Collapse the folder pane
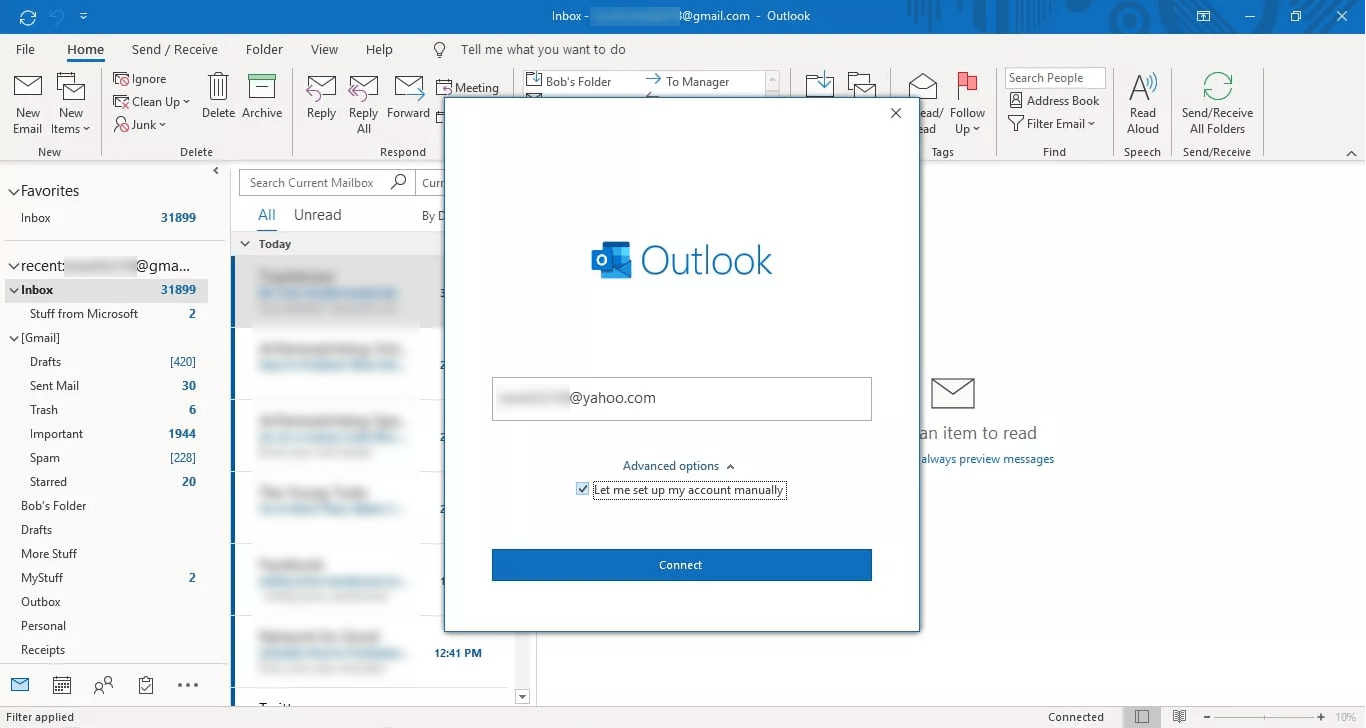Screen dimensions: 1366x728 tap(216, 171)
